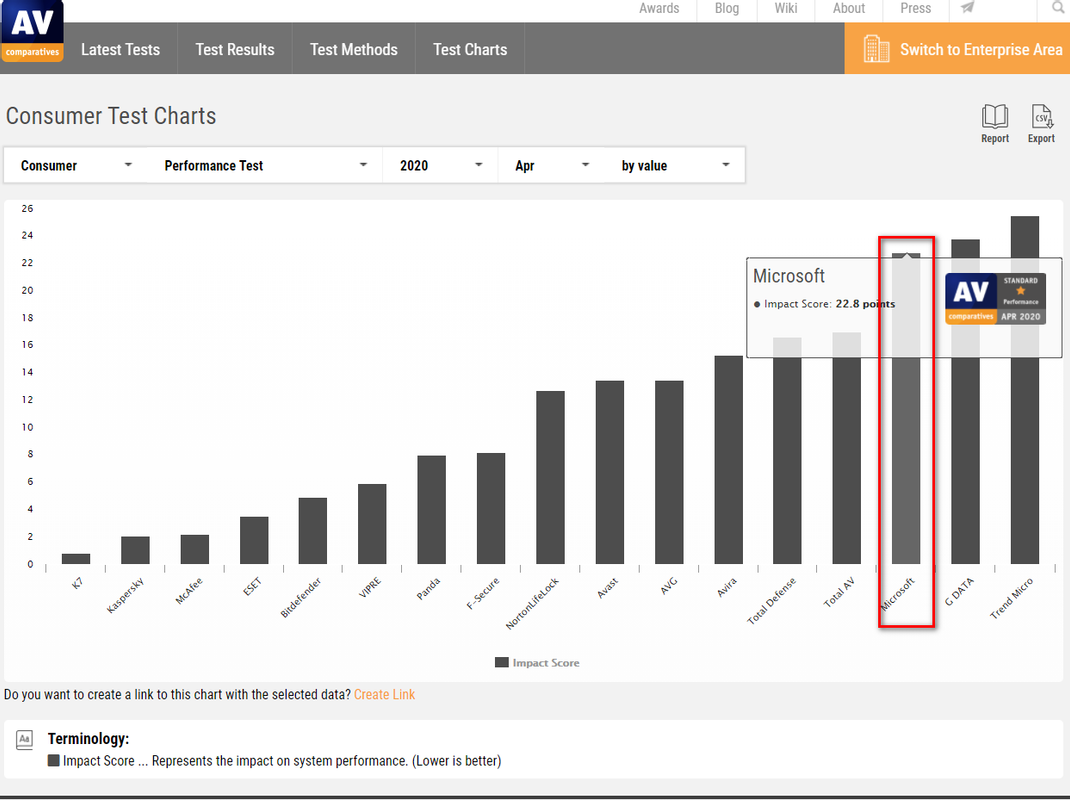The image size is (1070, 800).
Task: Change the 2020 year dropdown
Action: 440,165
